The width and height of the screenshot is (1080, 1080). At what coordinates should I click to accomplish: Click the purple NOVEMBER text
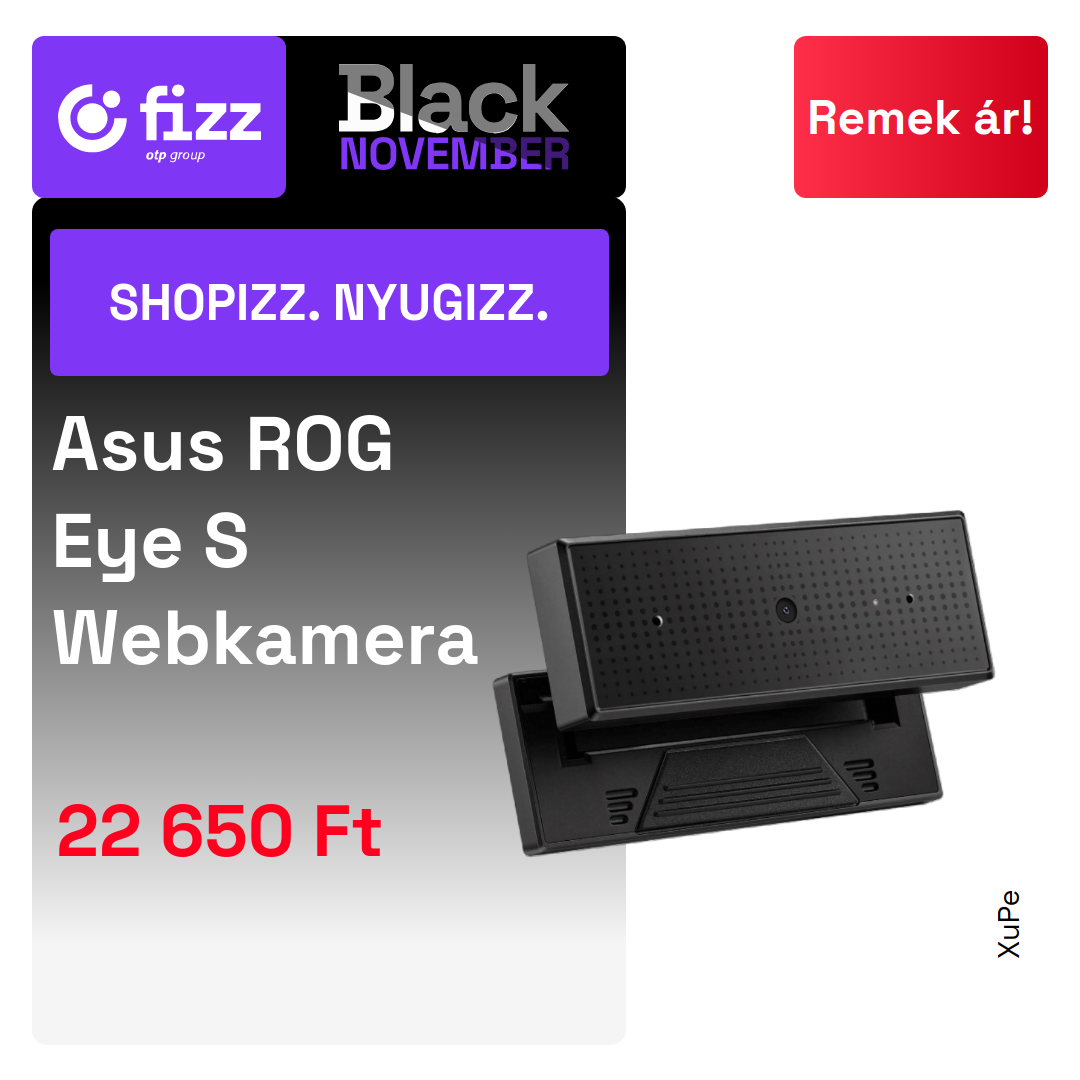(x=455, y=154)
